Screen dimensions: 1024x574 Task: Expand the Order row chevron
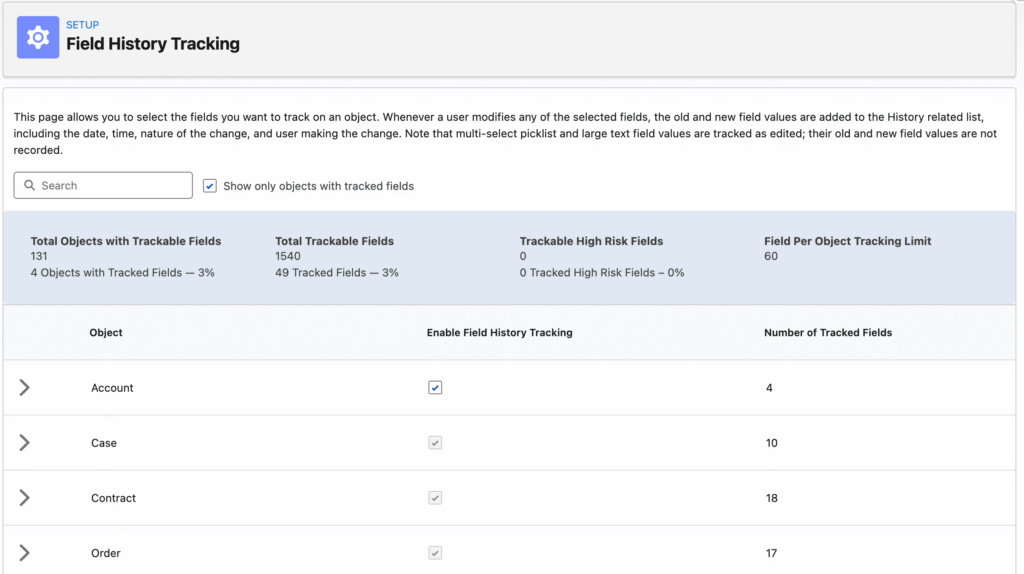(25, 553)
